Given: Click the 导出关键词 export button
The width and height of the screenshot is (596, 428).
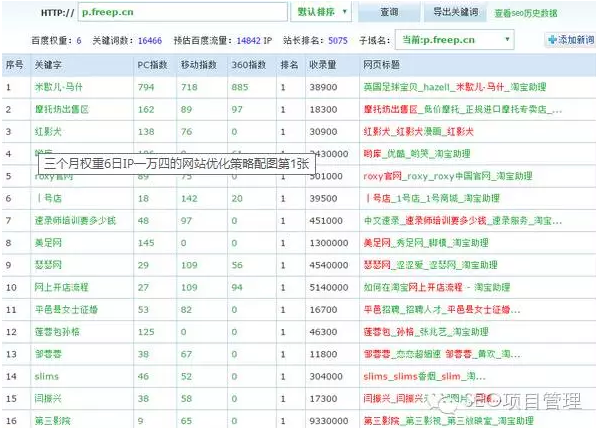Looking at the screenshot, I should click(x=455, y=12).
